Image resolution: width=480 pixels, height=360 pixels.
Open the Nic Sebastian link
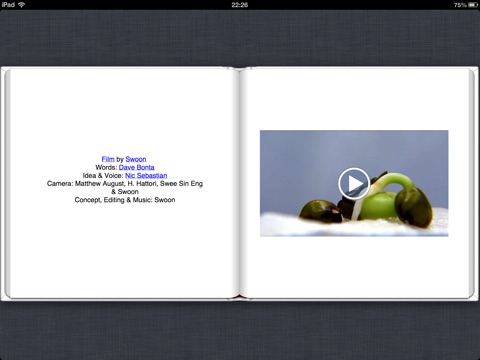click(x=146, y=176)
